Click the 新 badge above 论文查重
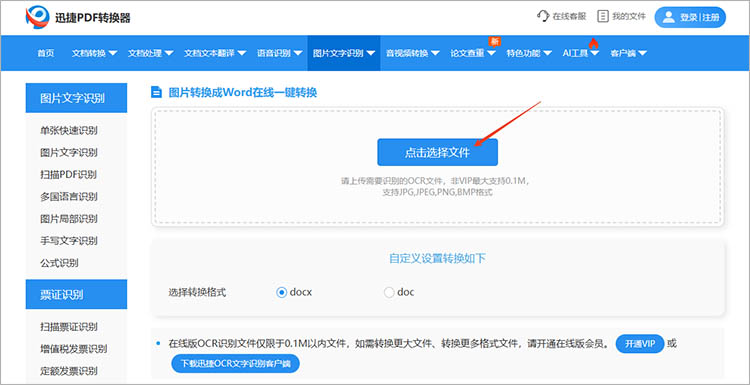750x385 pixels. pos(494,41)
